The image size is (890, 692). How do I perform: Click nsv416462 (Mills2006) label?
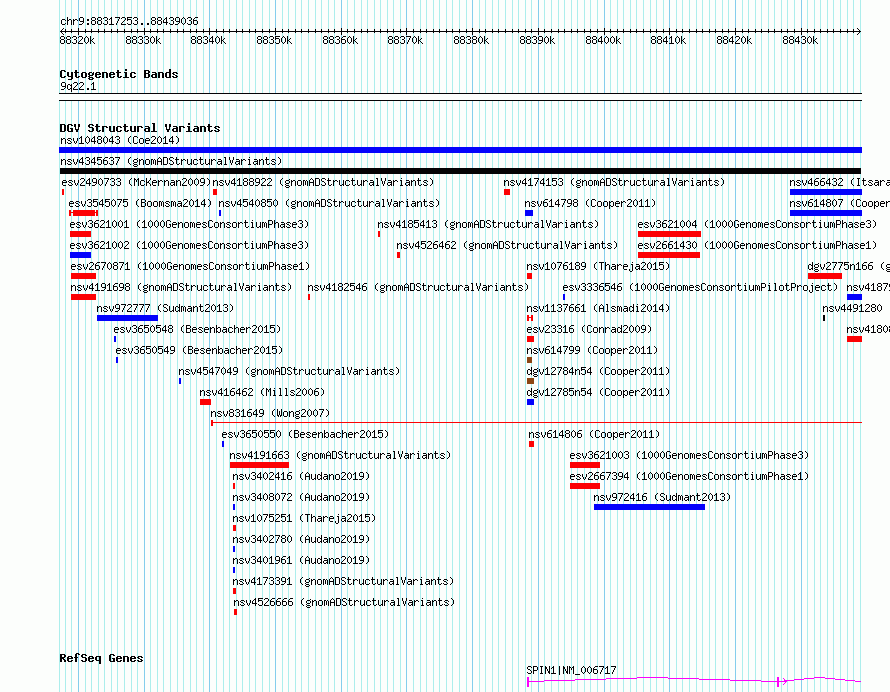tap(262, 392)
